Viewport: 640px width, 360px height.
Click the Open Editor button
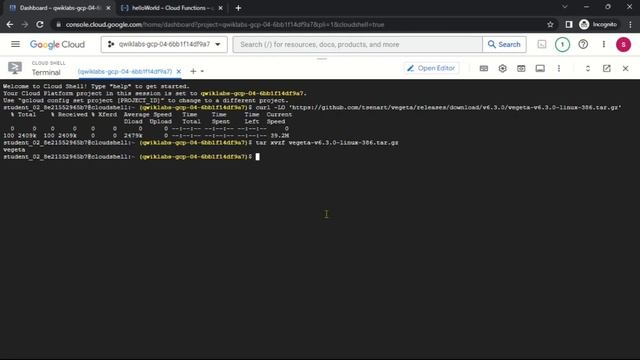pyautogui.click(x=431, y=68)
